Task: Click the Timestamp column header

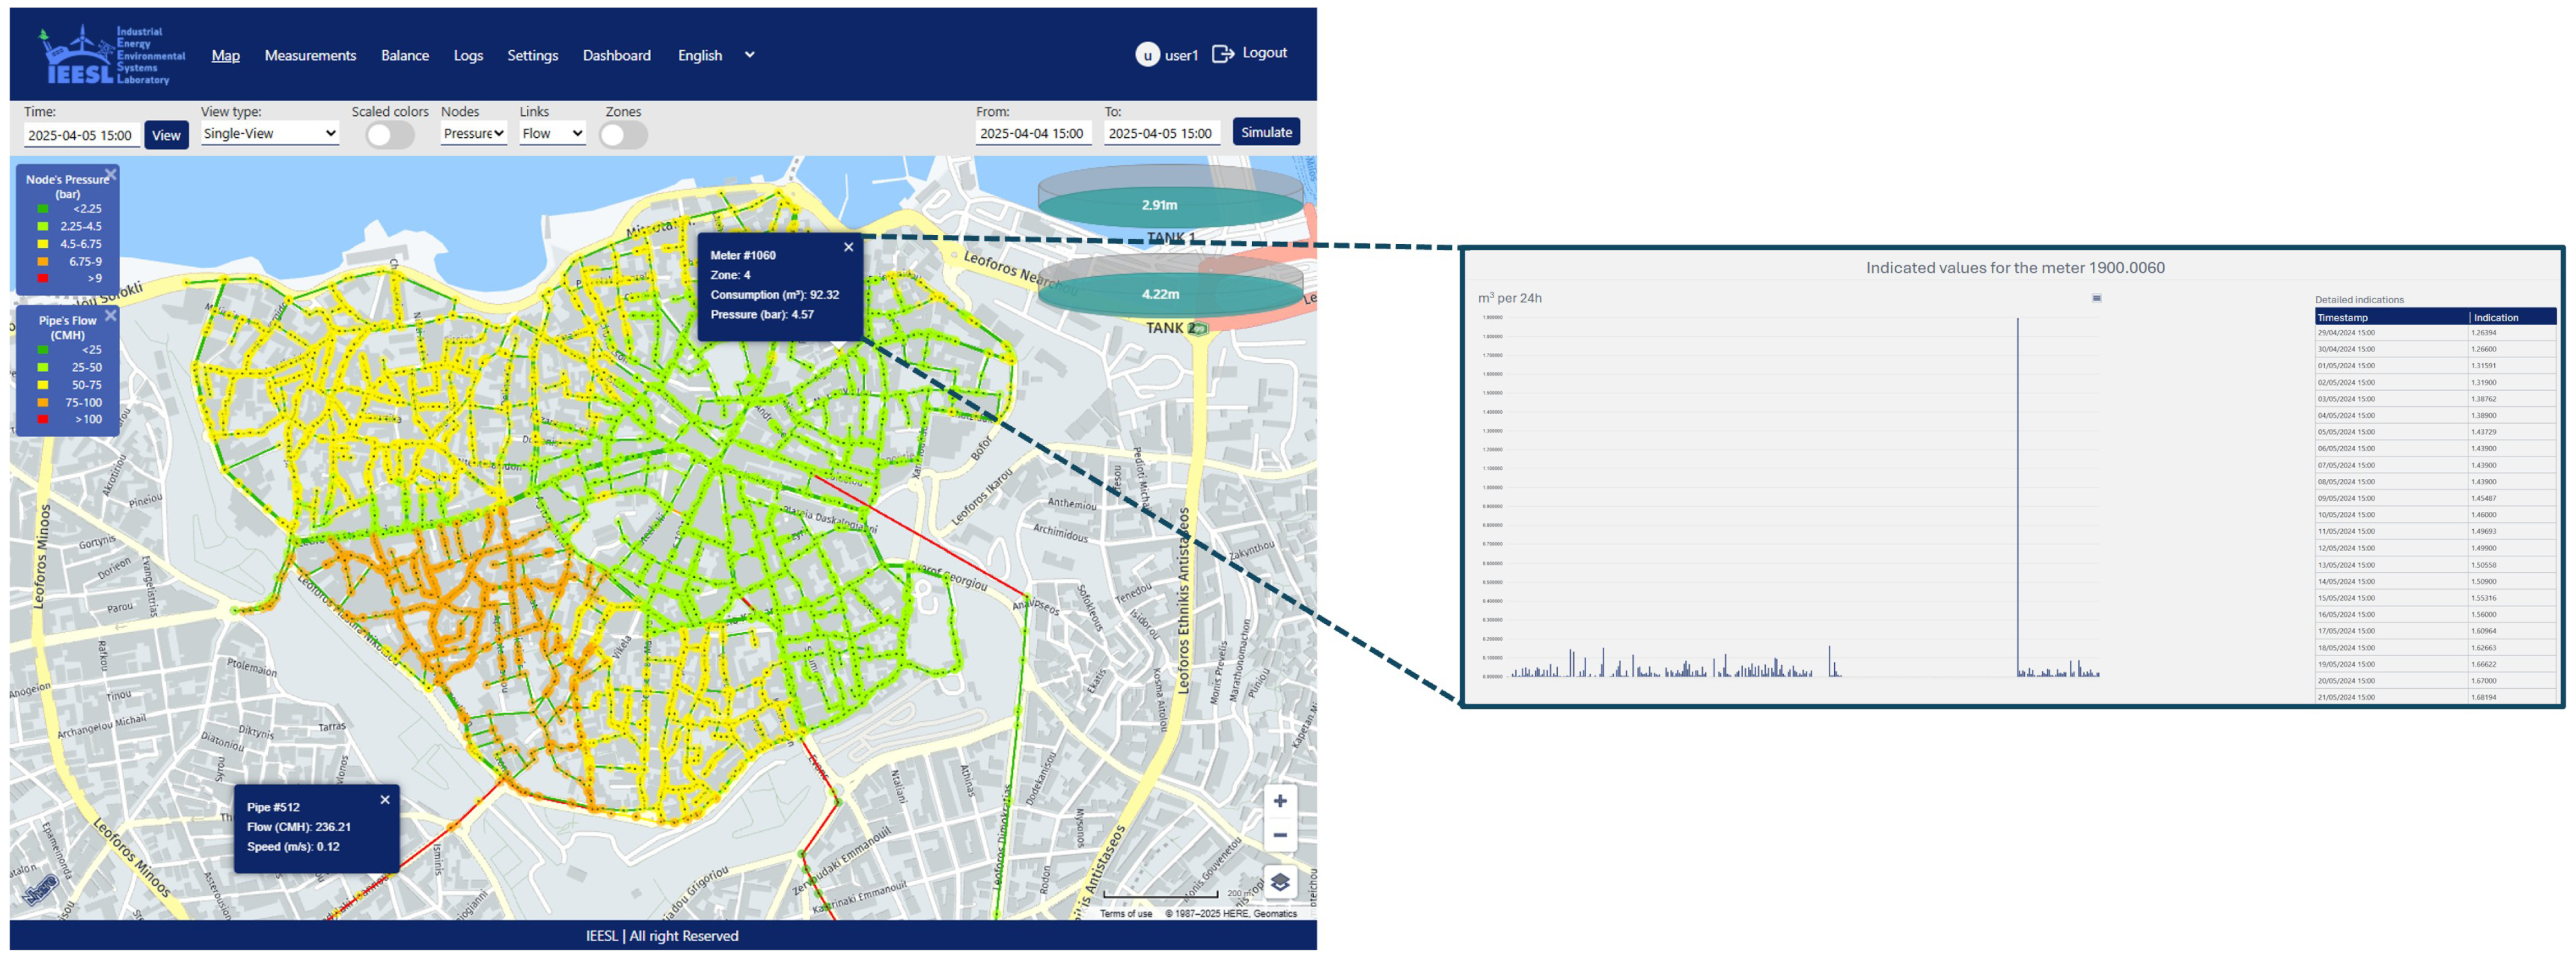Action: (x=2392, y=317)
